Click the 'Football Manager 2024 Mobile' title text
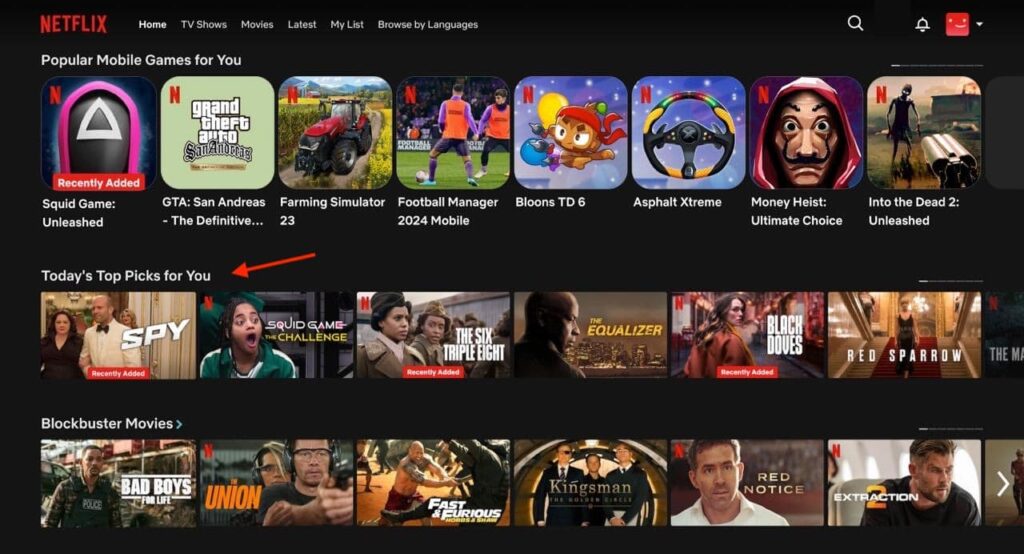Image resolution: width=1024 pixels, height=554 pixels. point(448,212)
